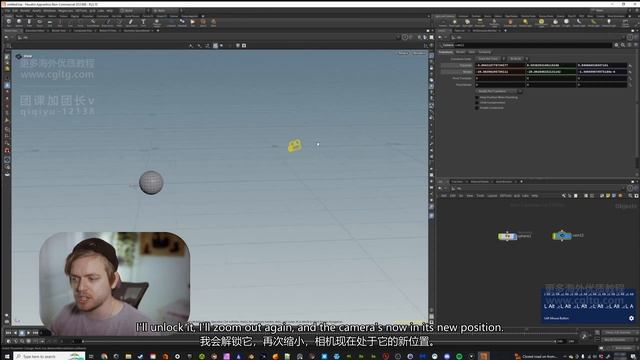Click the yellow sticky note icon in network editor
This screenshot has width=640, height=360.
coord(608,196)
